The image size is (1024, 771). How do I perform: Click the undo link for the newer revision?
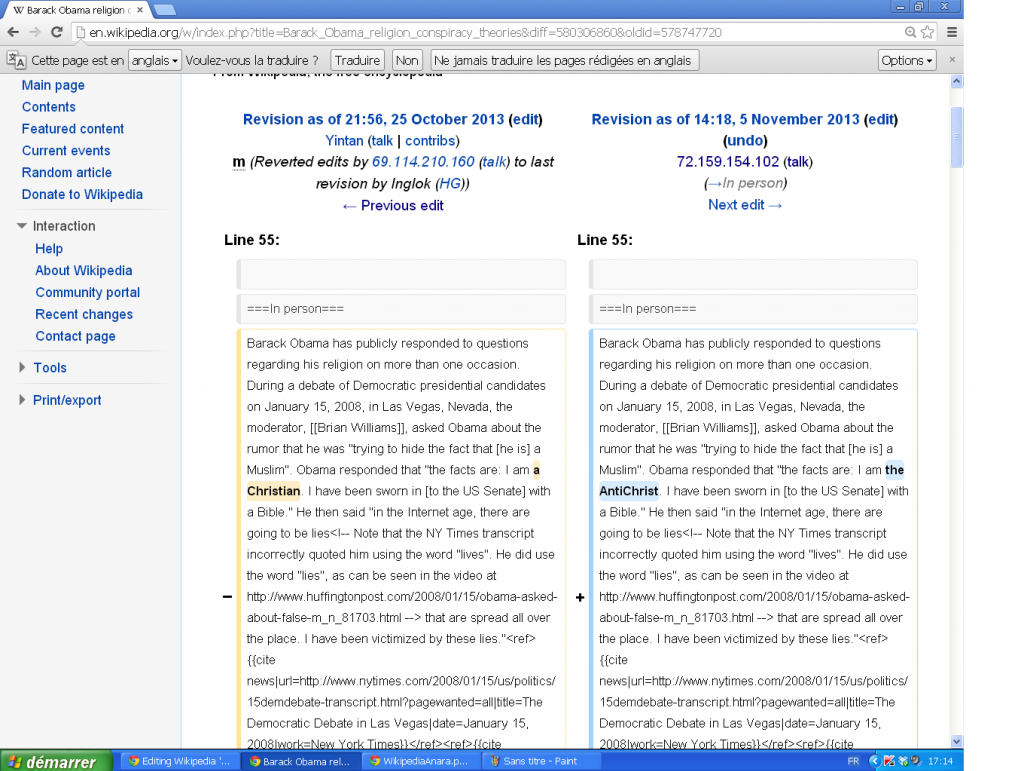click(x=745, y=140)
